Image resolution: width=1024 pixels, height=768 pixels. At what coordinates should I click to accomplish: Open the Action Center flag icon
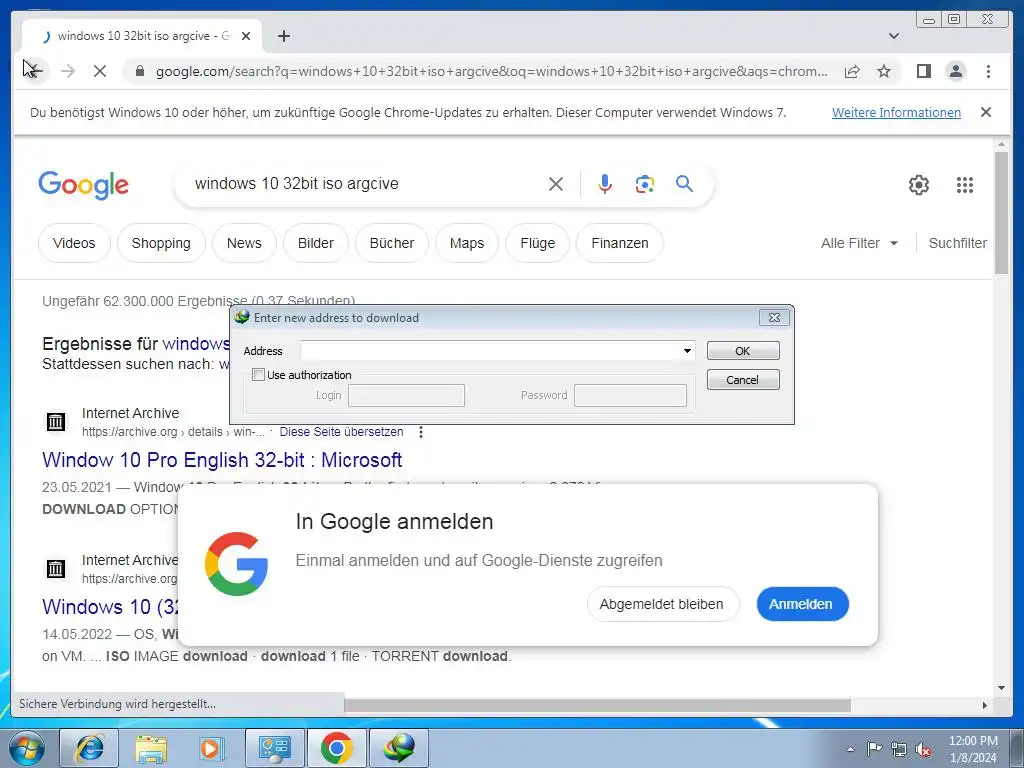pyautogui.click(x=874, y=749)
